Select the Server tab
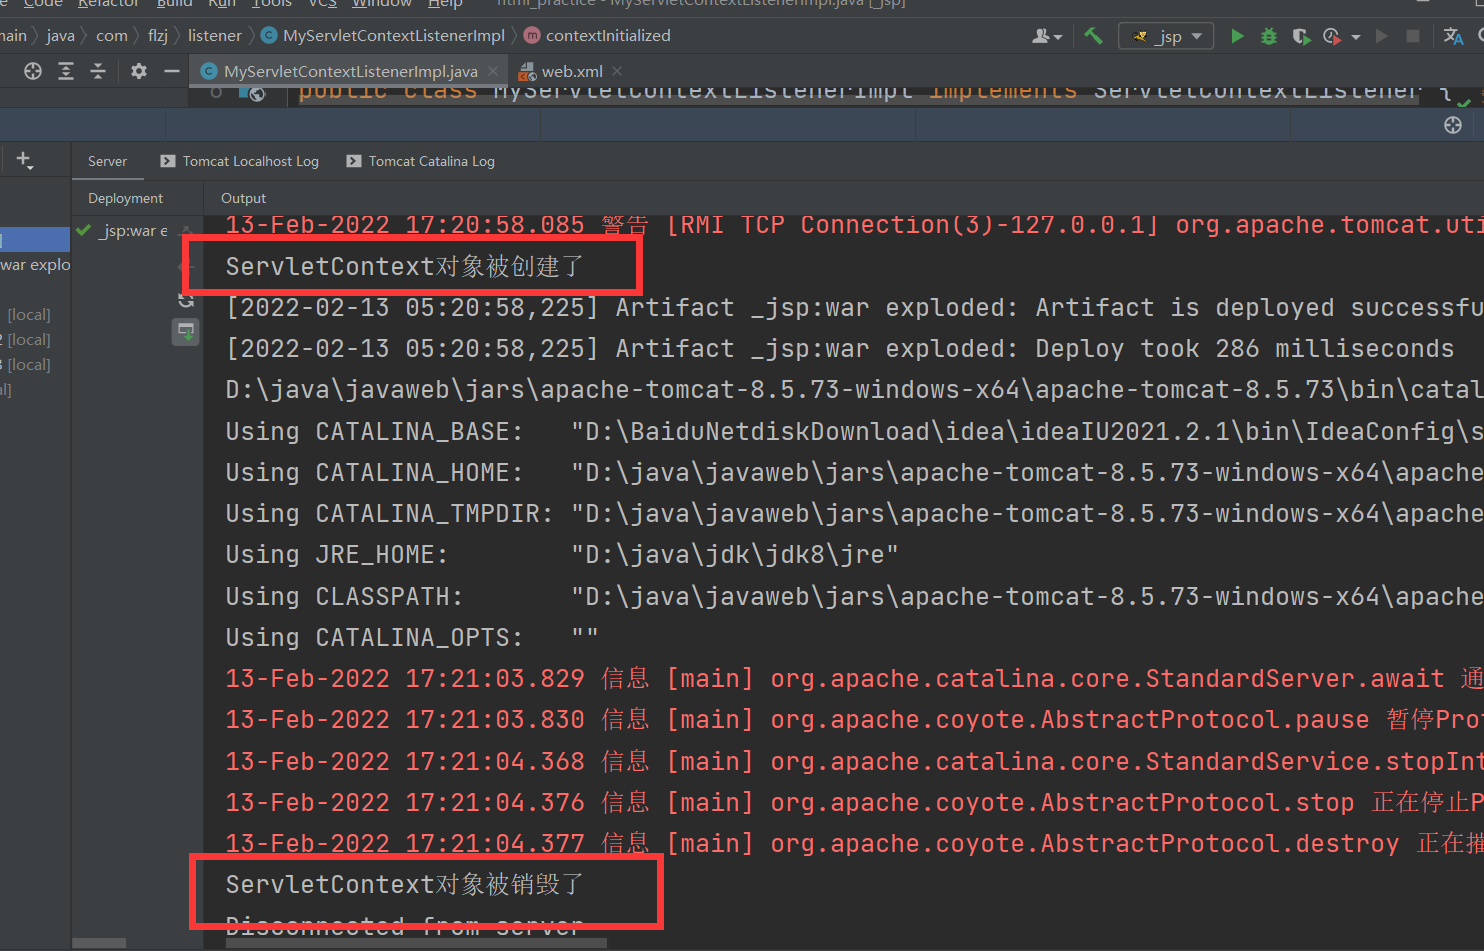Viewport: 1484px width, 951px height. (x=107, y=161)
